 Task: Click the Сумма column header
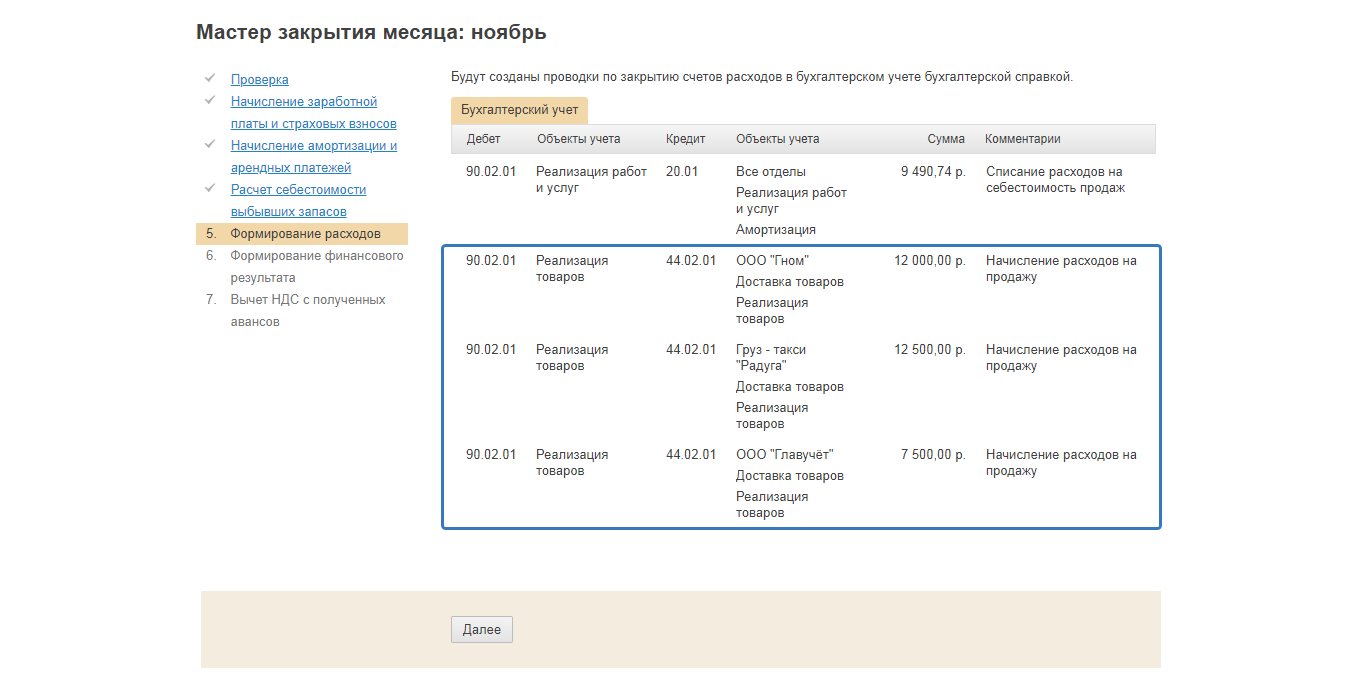945,139
